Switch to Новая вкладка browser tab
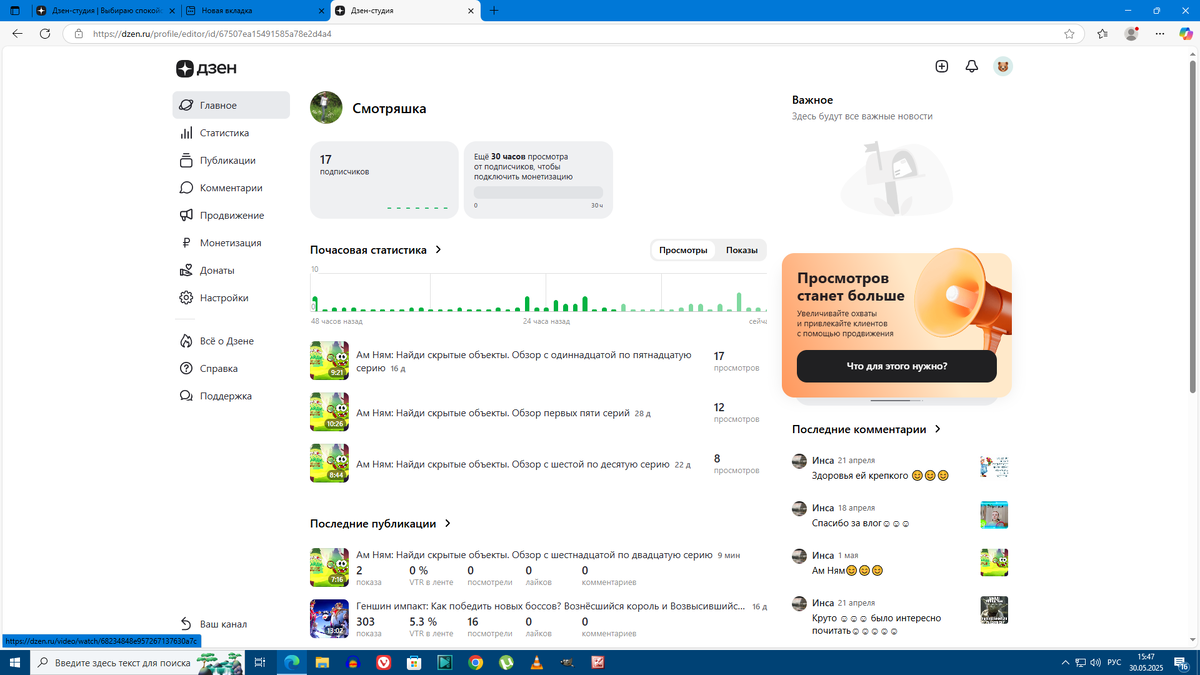 254,10
